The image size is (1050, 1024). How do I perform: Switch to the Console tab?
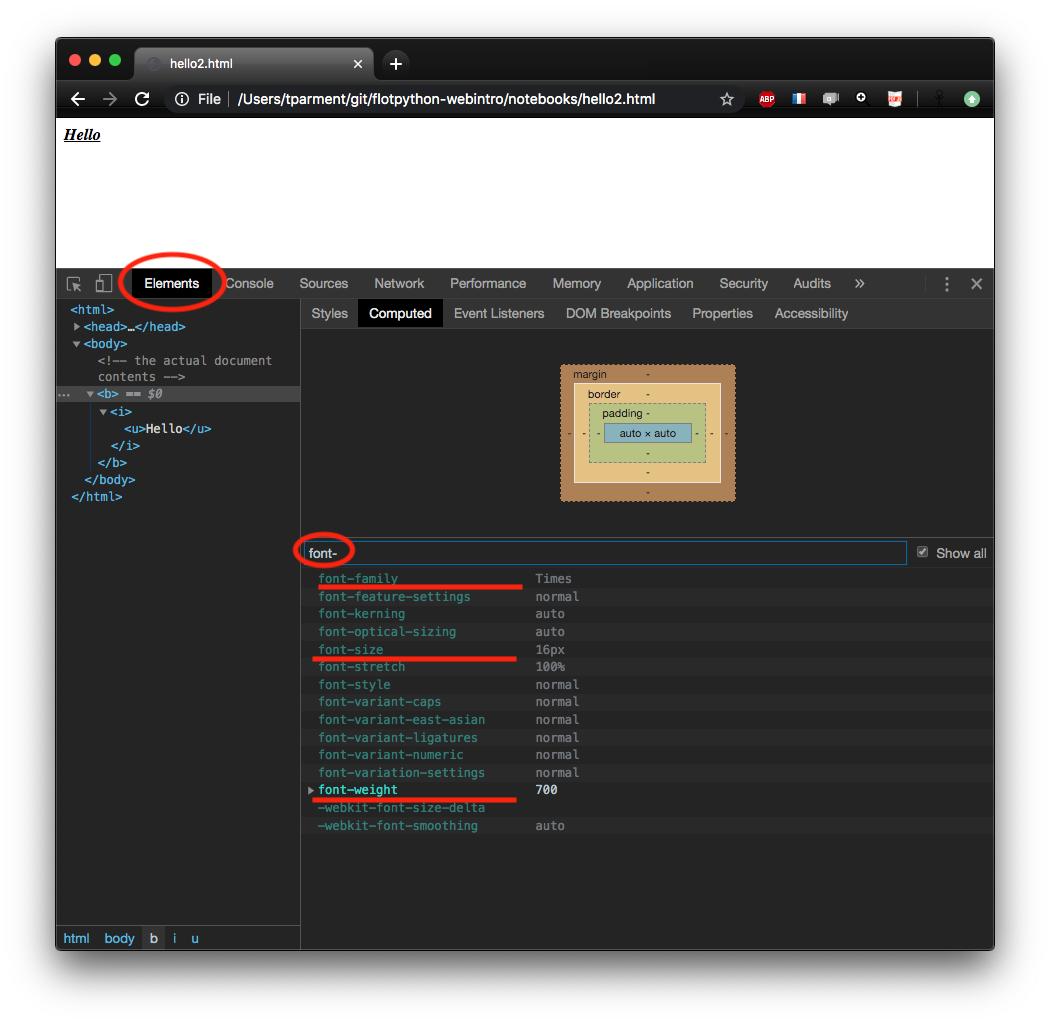(x=248, y=283)
